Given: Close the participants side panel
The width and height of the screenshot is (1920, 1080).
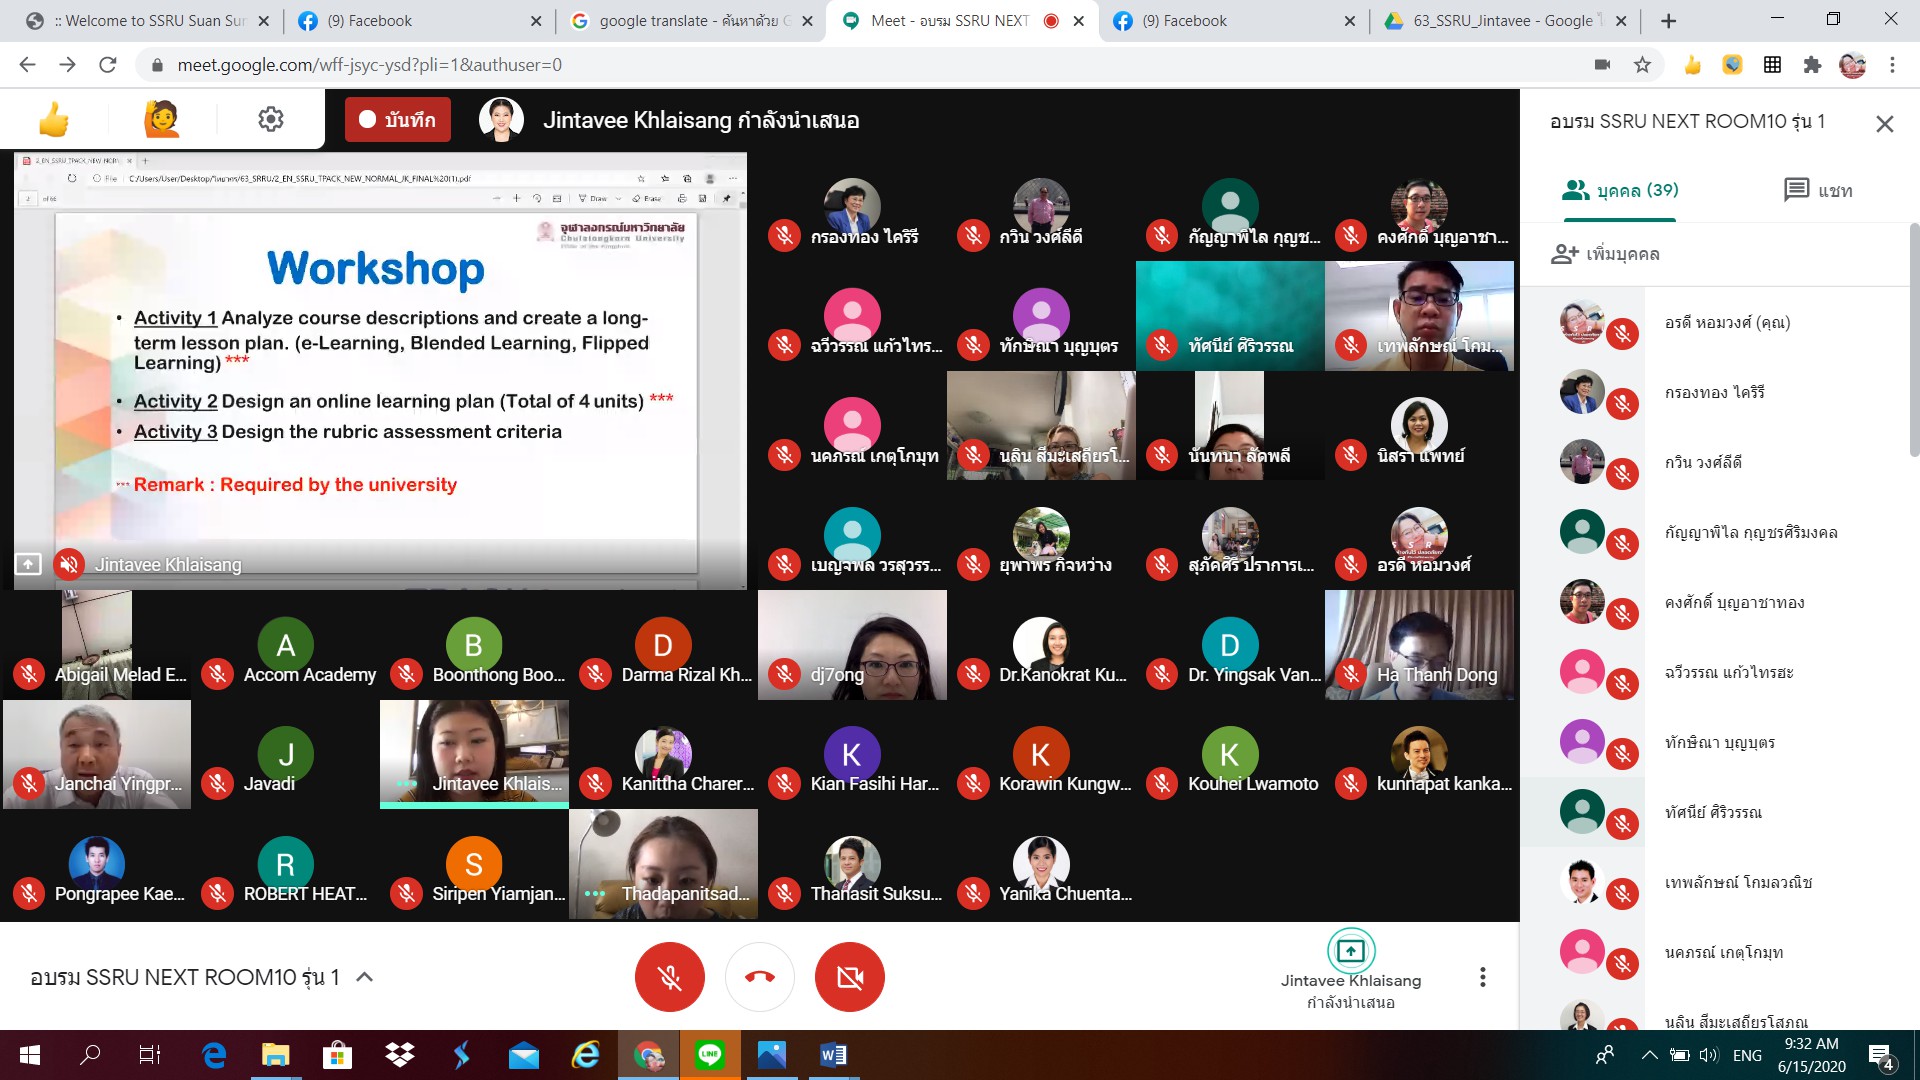Looking at the screenshot, I should click(x=1885, y=124).
